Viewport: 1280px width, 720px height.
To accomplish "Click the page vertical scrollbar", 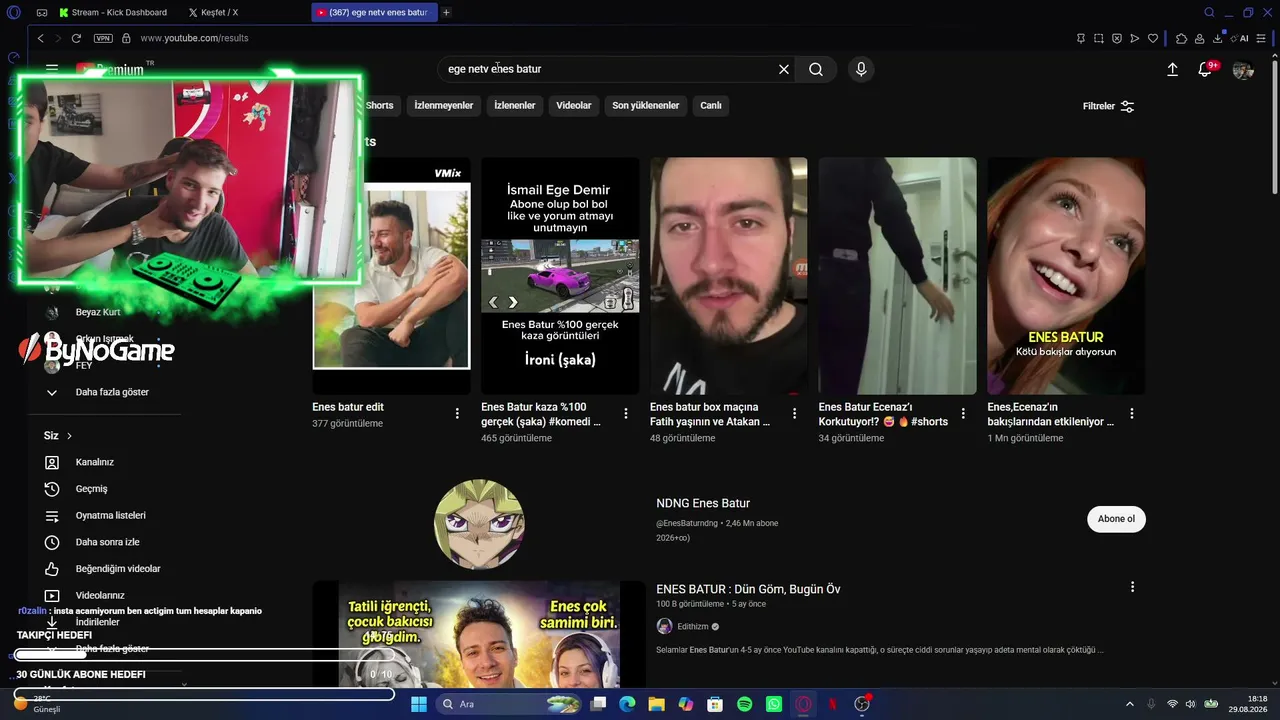I will (1274, 130).
